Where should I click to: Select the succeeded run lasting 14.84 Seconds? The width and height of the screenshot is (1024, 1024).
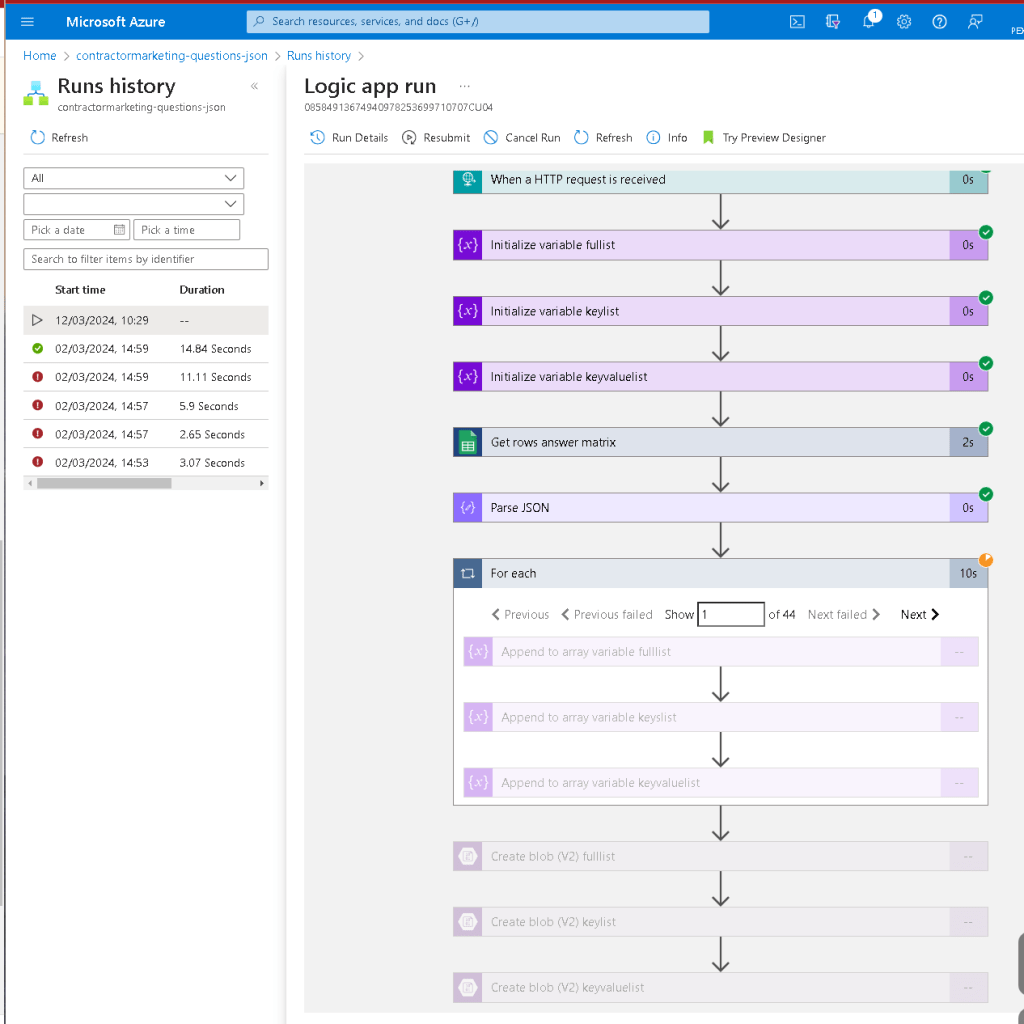pos(146,349)
